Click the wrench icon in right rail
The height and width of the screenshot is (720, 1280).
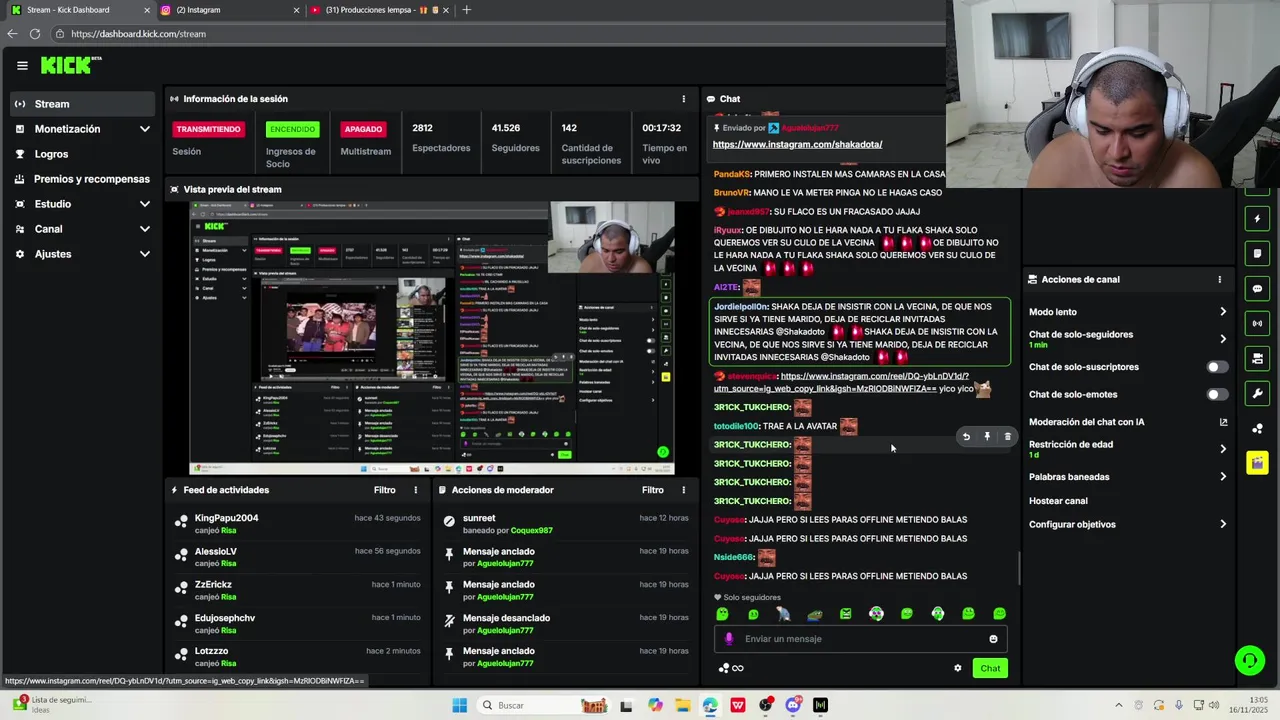[x=1257, y=393]
